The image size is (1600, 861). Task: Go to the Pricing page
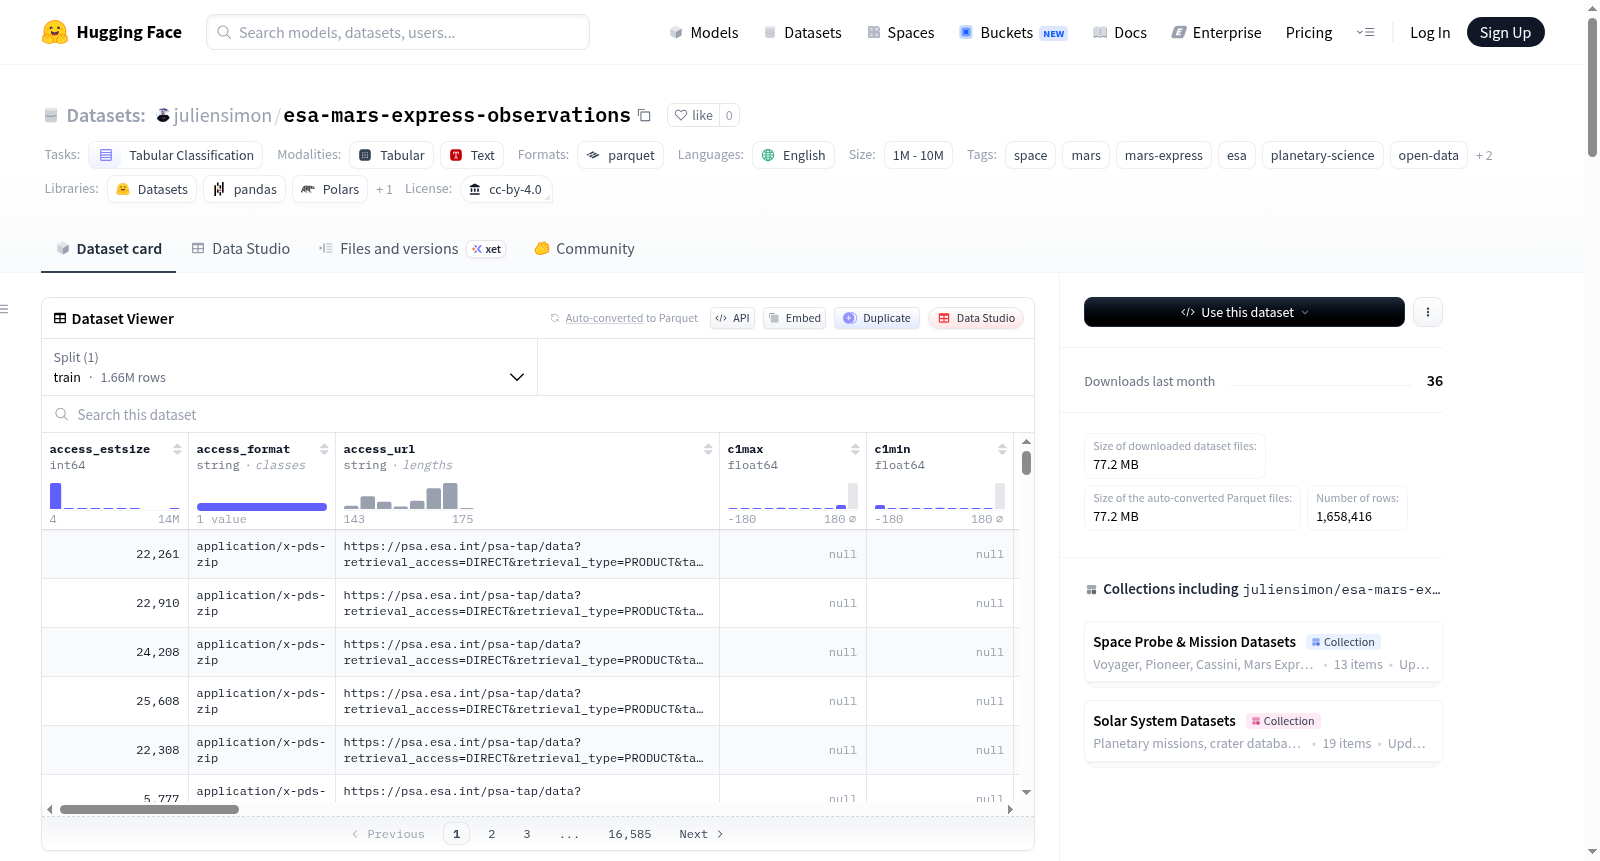[1309, 32]
